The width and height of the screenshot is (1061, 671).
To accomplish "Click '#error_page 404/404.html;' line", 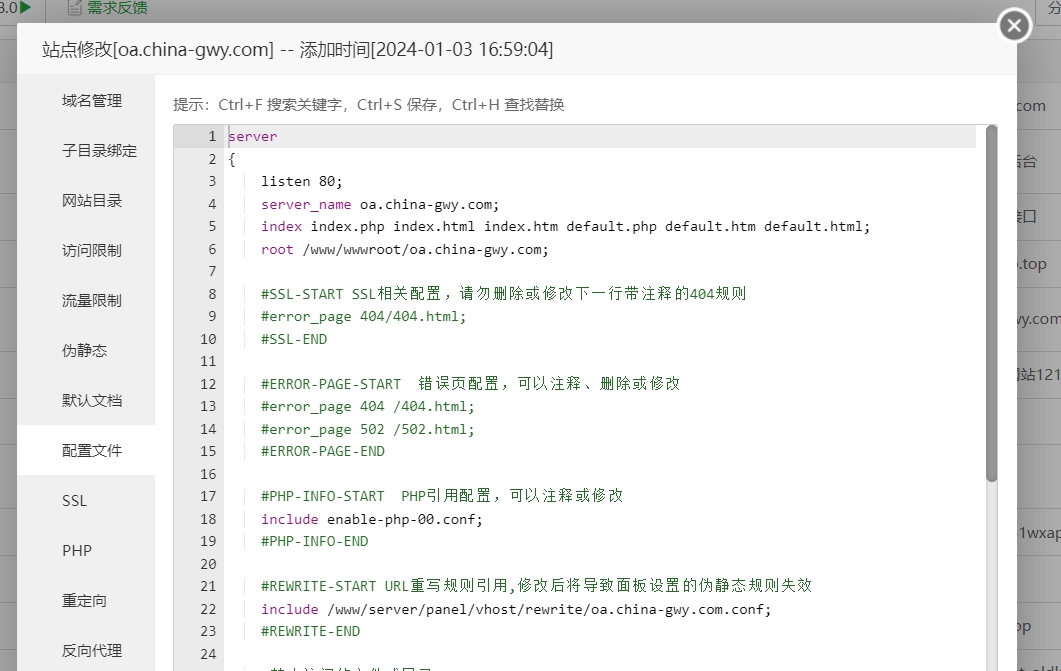I will point(363,317).
